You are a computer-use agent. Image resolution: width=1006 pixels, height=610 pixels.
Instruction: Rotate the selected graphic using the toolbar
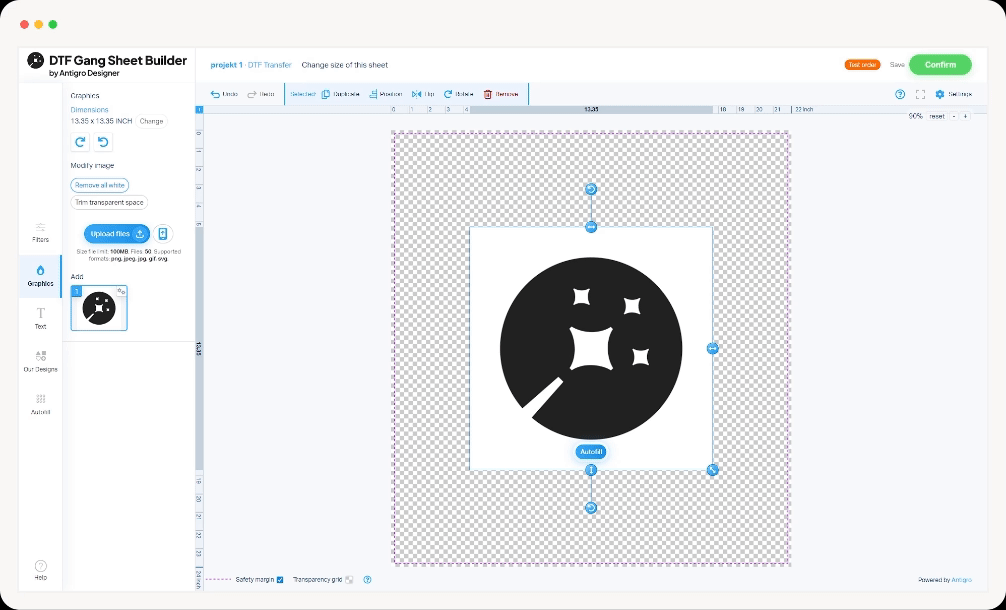pos(459,93)
